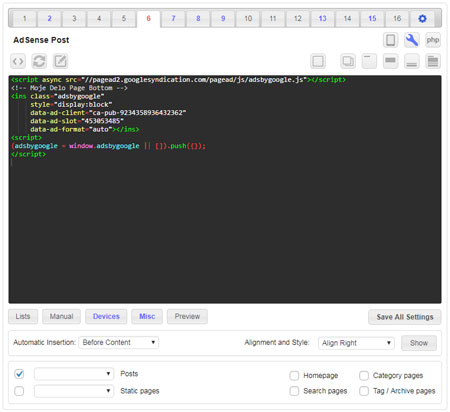This screenshot has width=450, height=412.
Task: Open the gear settings tab
Action: 422,18
